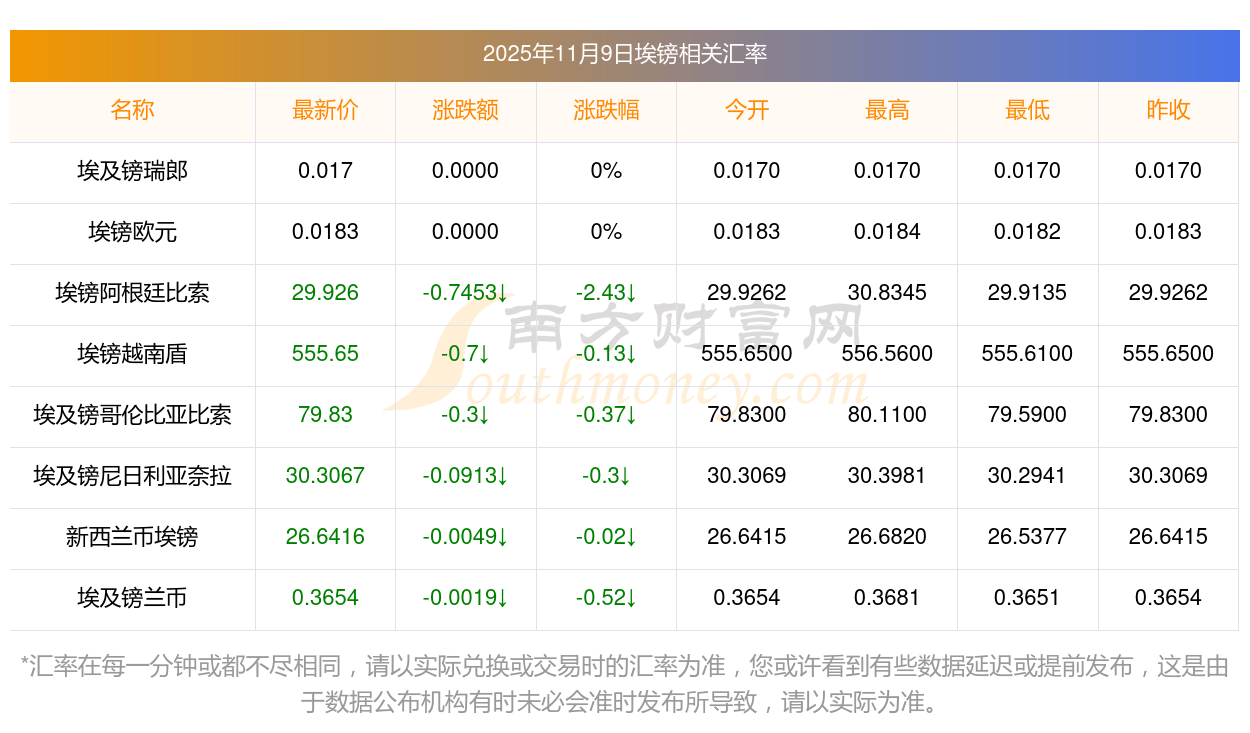This screenshot has width=1250, height=733.
Task: Select the 埃及镑哥伦比亚比索 row name
Action: (132, 415)
